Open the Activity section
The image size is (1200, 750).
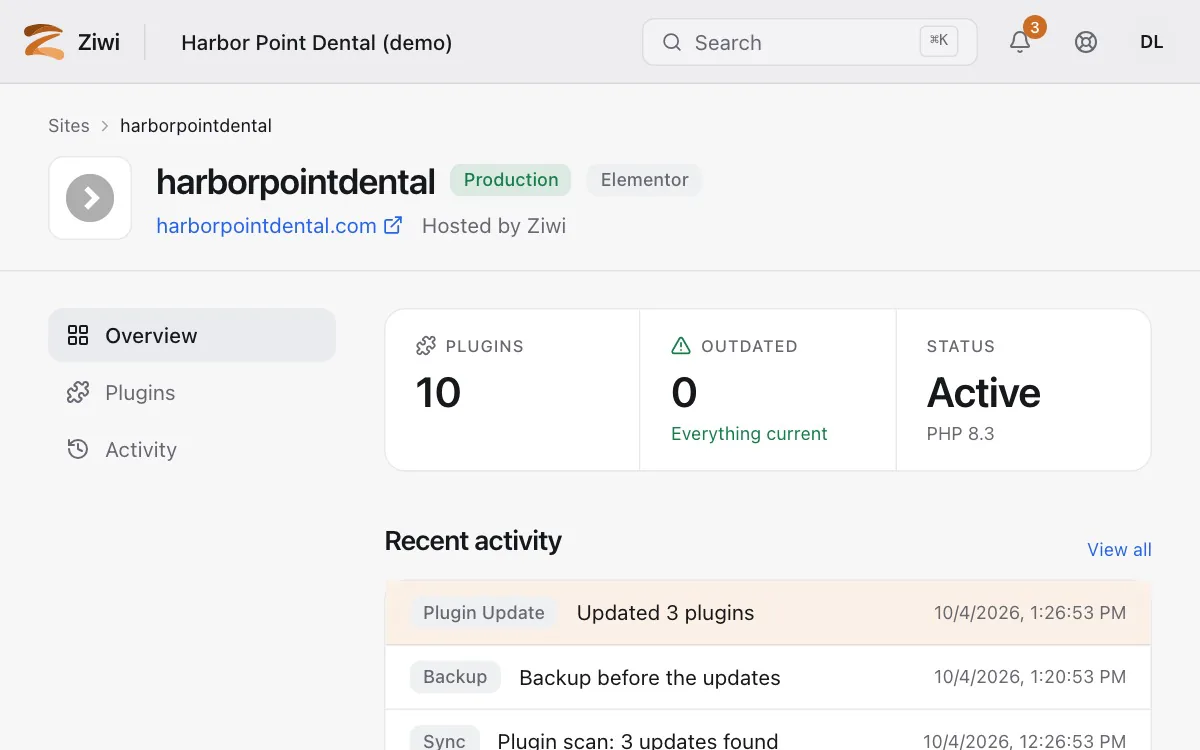click(192, 449)
